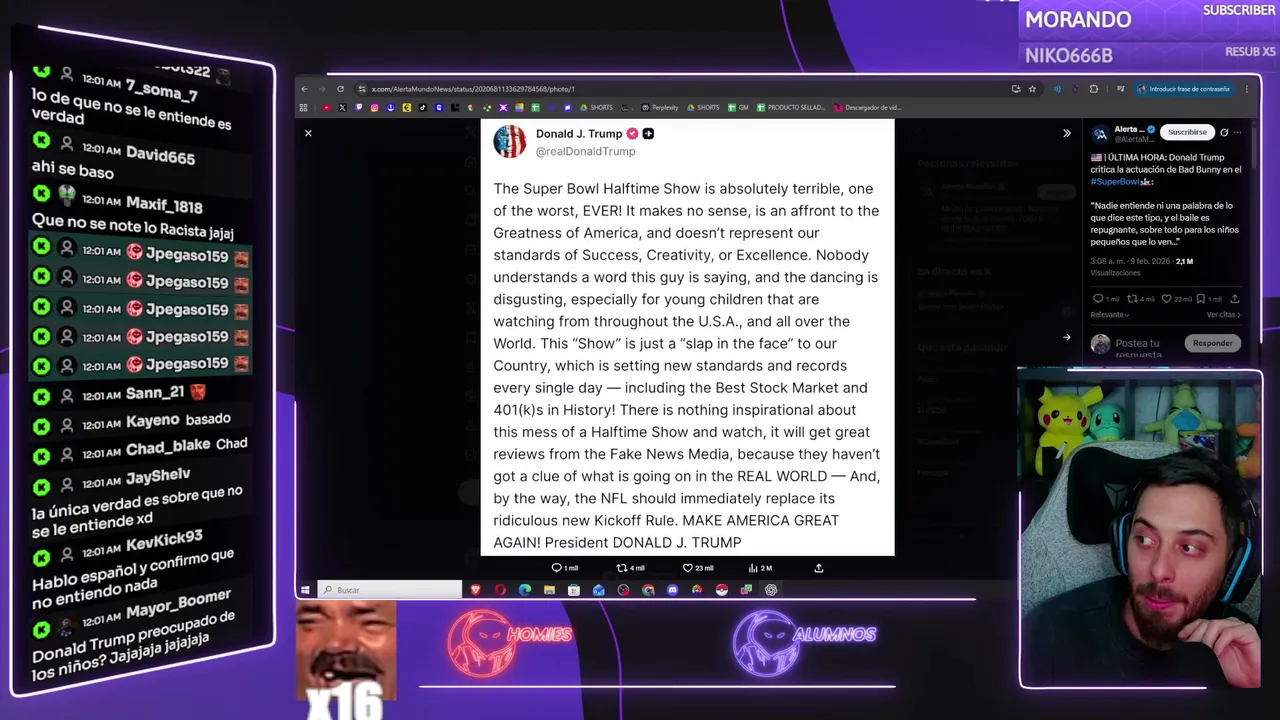
Task: Click chat username Sann_21
Action: coord(155,393)
